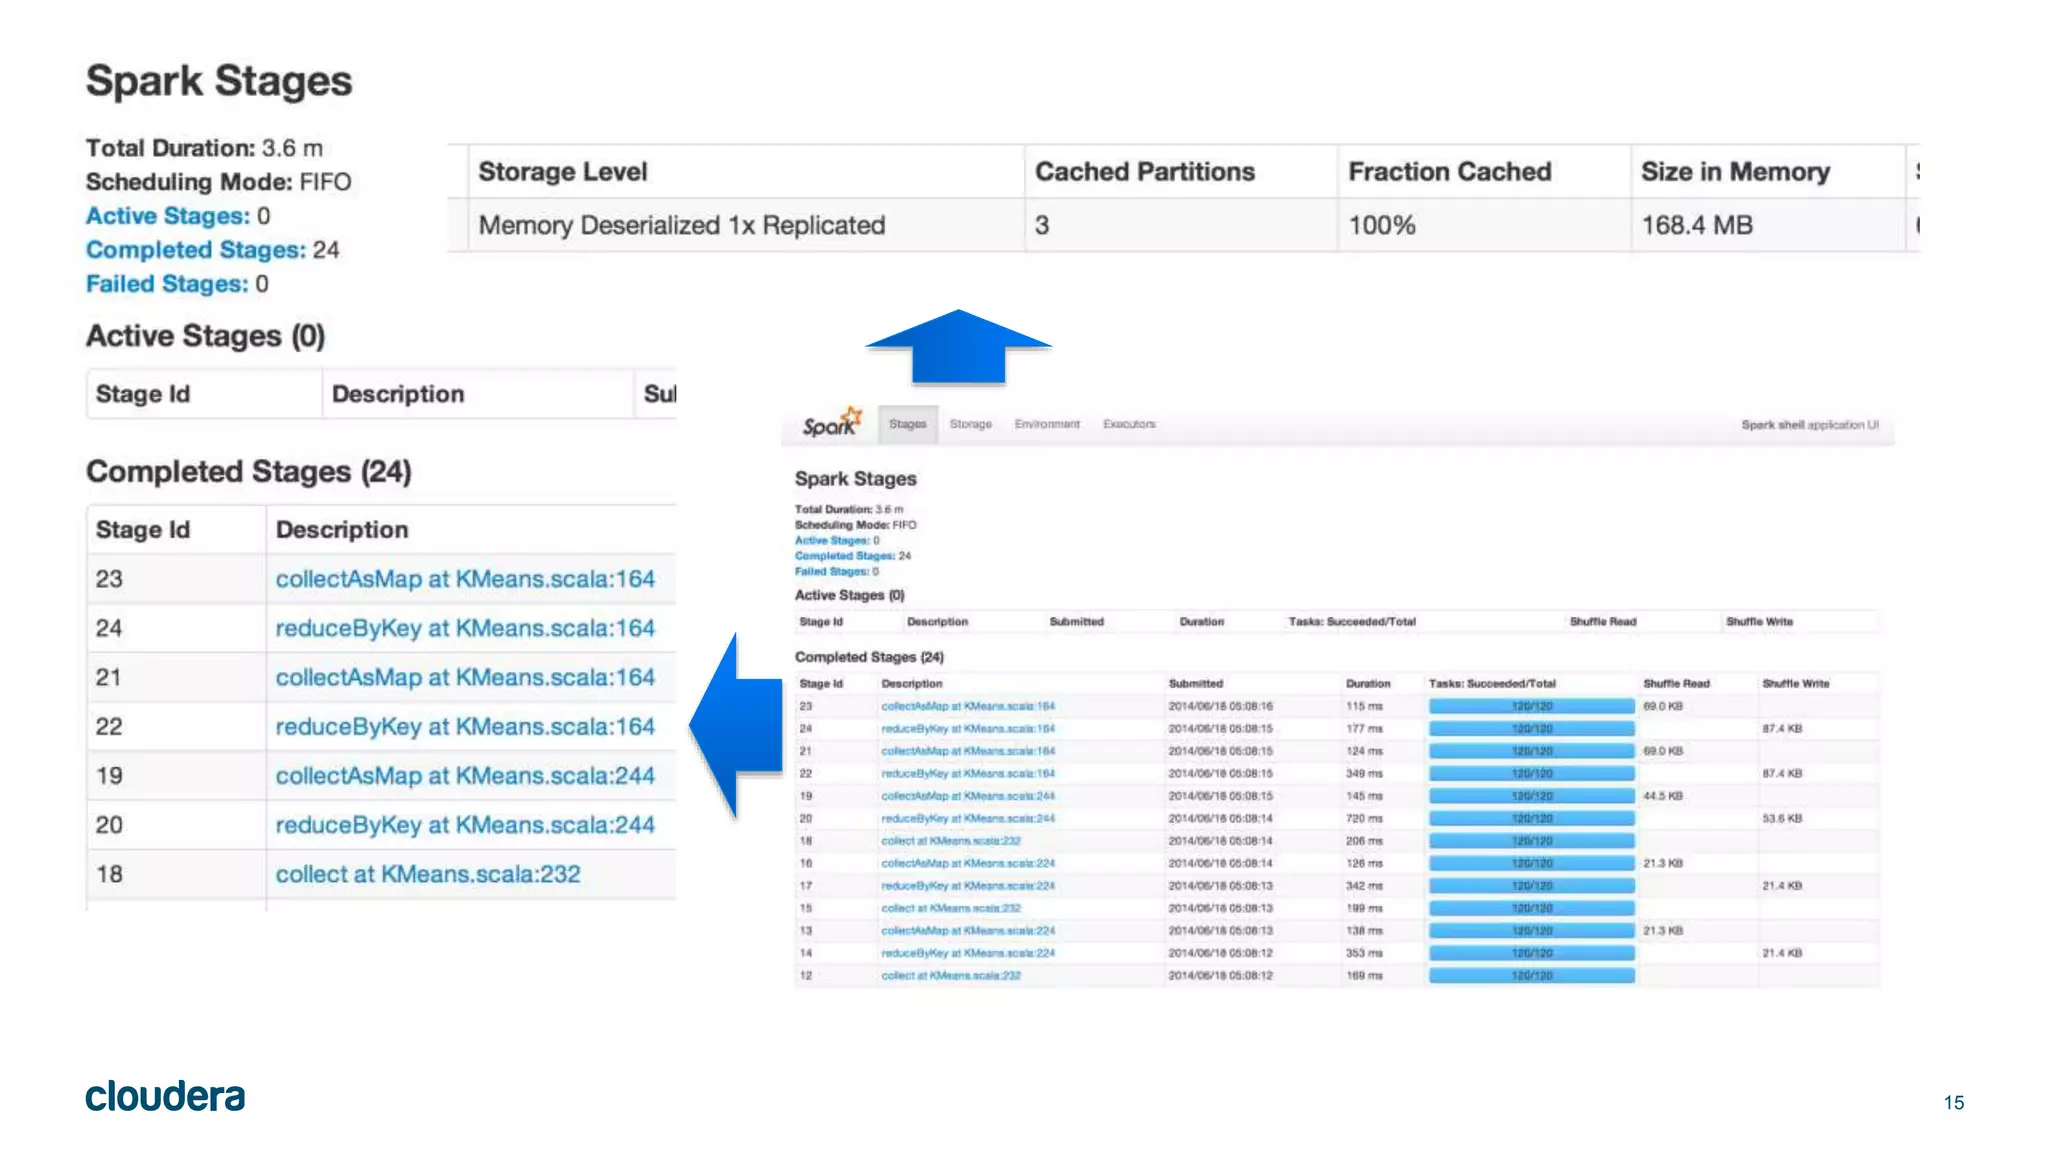
Task: Click the Size in Memory column header
Action: (1735, 172)
